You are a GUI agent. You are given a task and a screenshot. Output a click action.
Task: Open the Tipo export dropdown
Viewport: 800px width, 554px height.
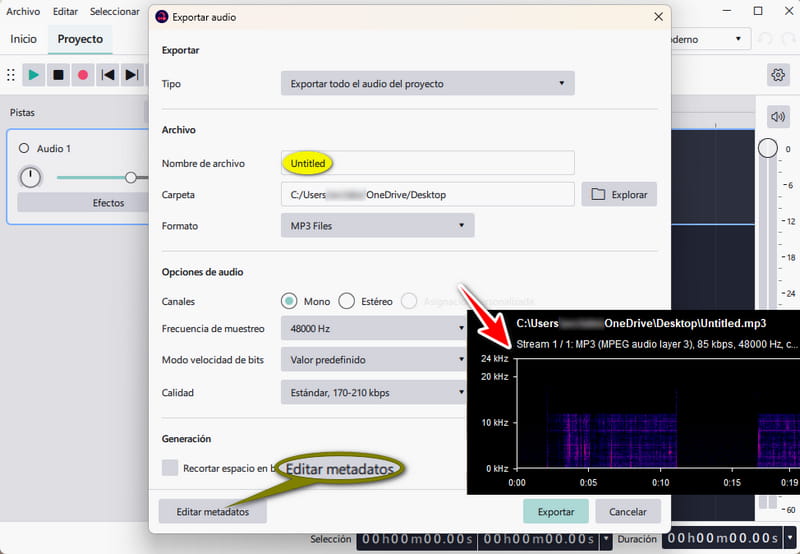[x=428, y=83]
